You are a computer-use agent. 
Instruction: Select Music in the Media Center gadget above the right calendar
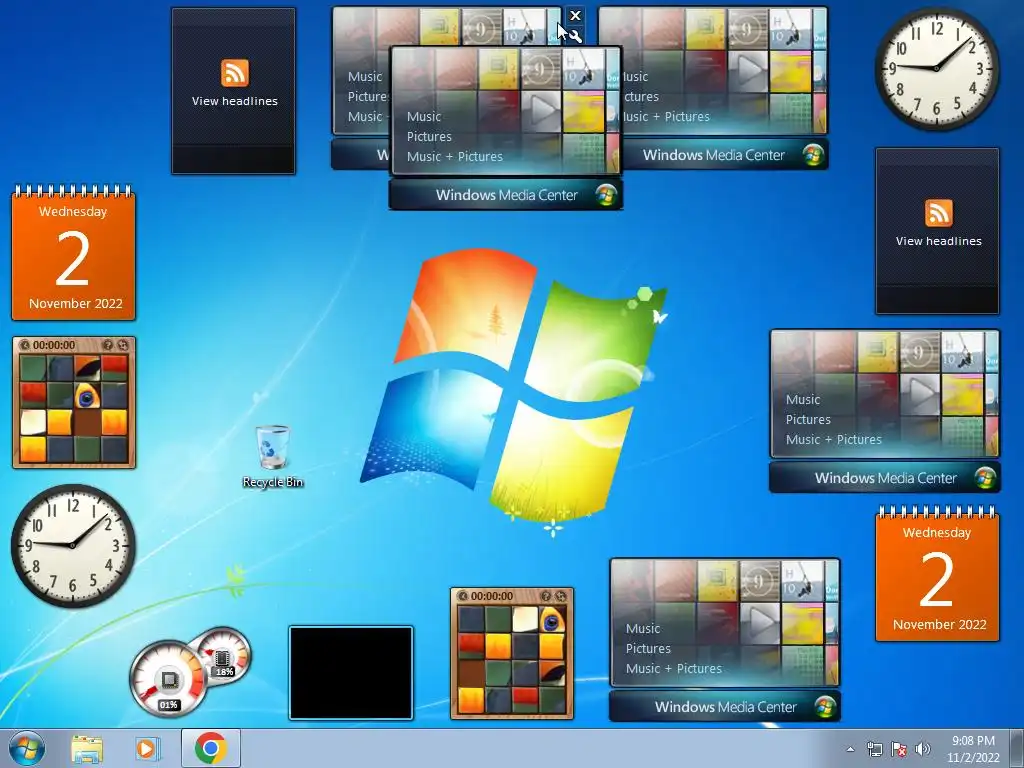tap(803, 400)
